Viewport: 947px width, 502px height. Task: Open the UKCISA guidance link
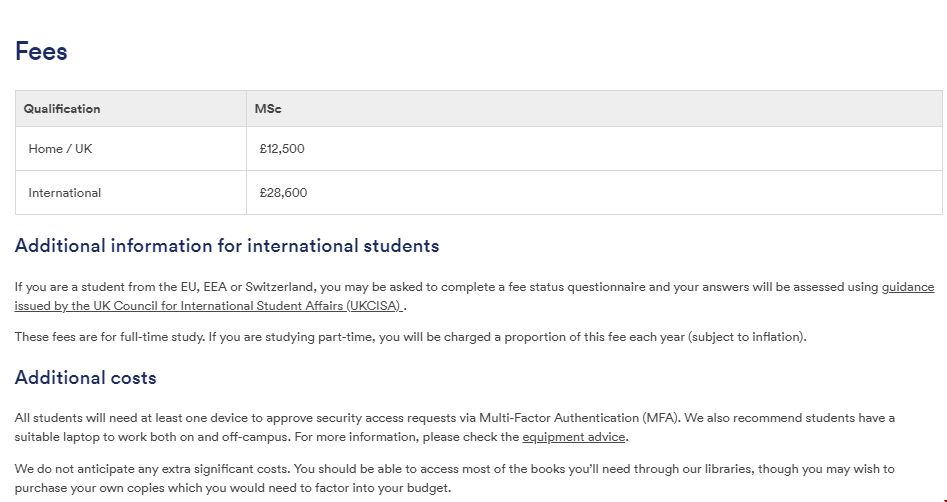pyautogui.click(x=208, y=306)
